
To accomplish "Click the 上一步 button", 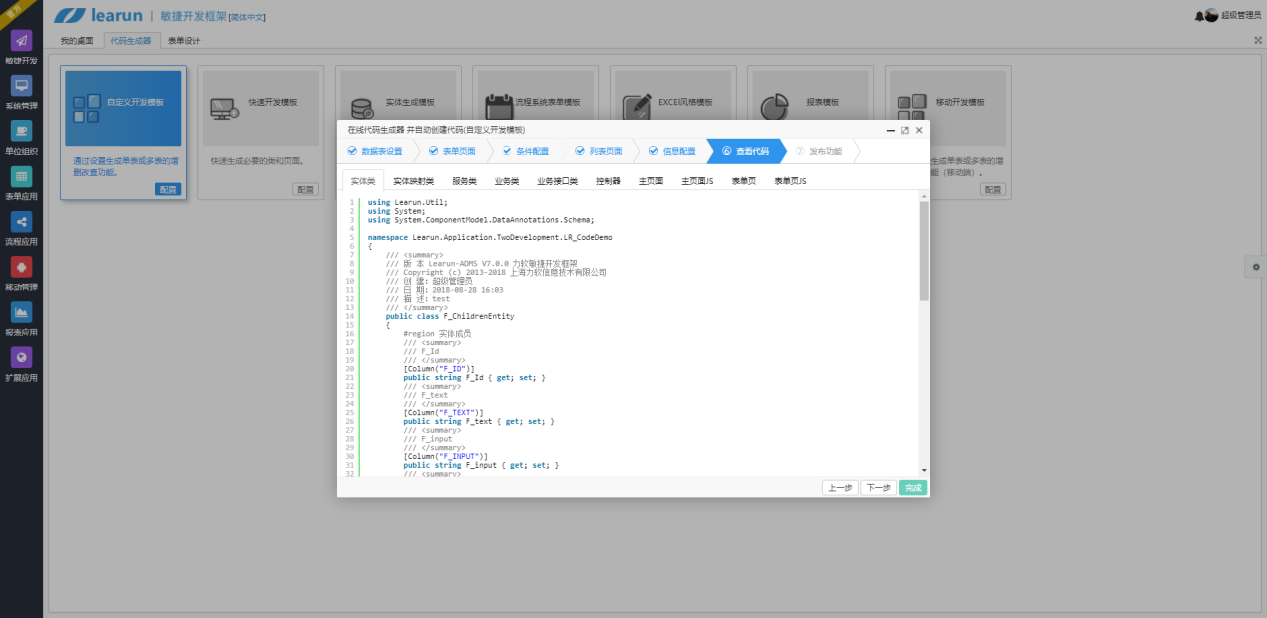I will point(840,488).
